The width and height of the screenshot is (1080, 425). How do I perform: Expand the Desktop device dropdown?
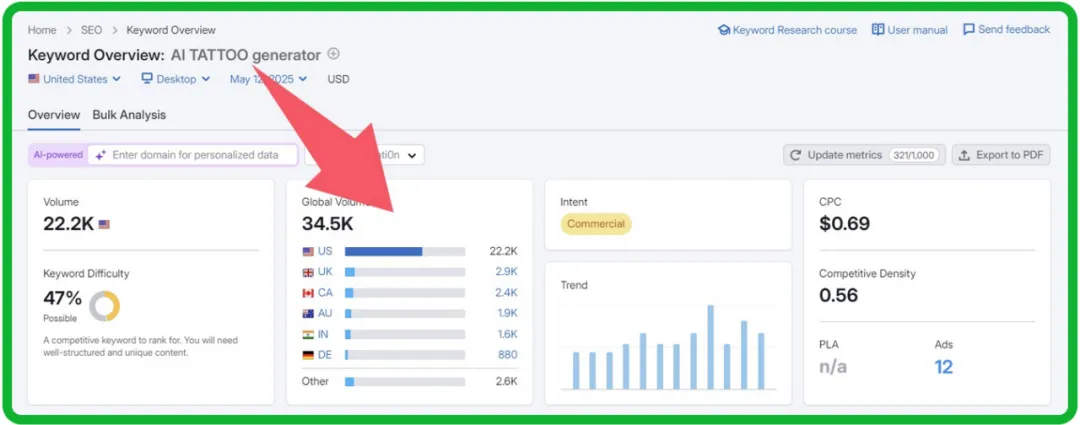pos(176,79)
